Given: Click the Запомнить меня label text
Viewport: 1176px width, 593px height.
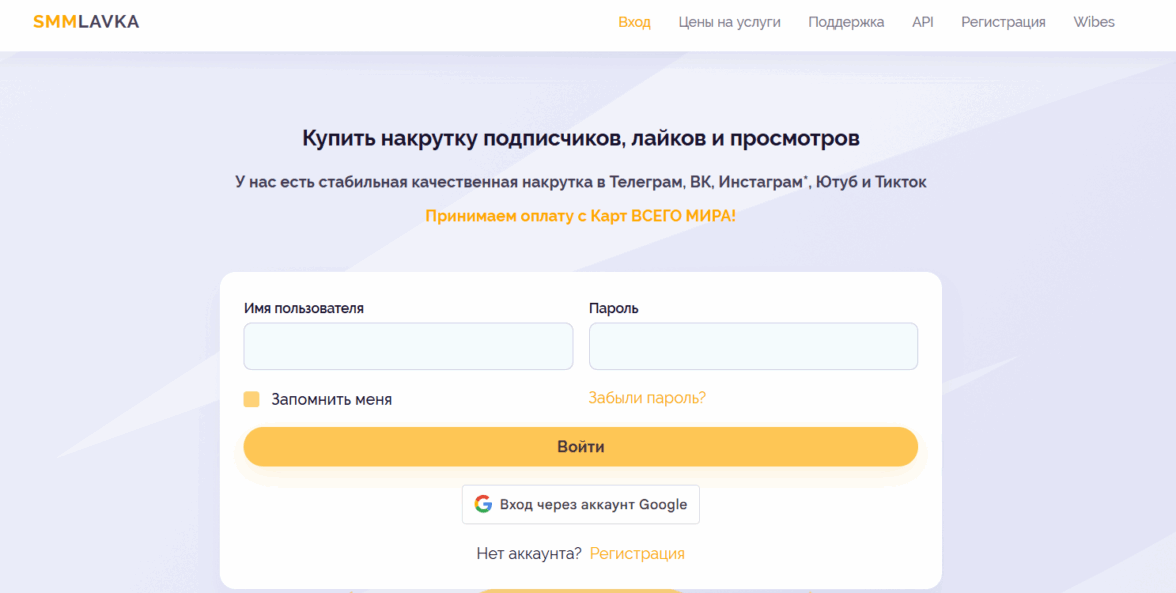Looking at the screenshot, I should point(331,399).
